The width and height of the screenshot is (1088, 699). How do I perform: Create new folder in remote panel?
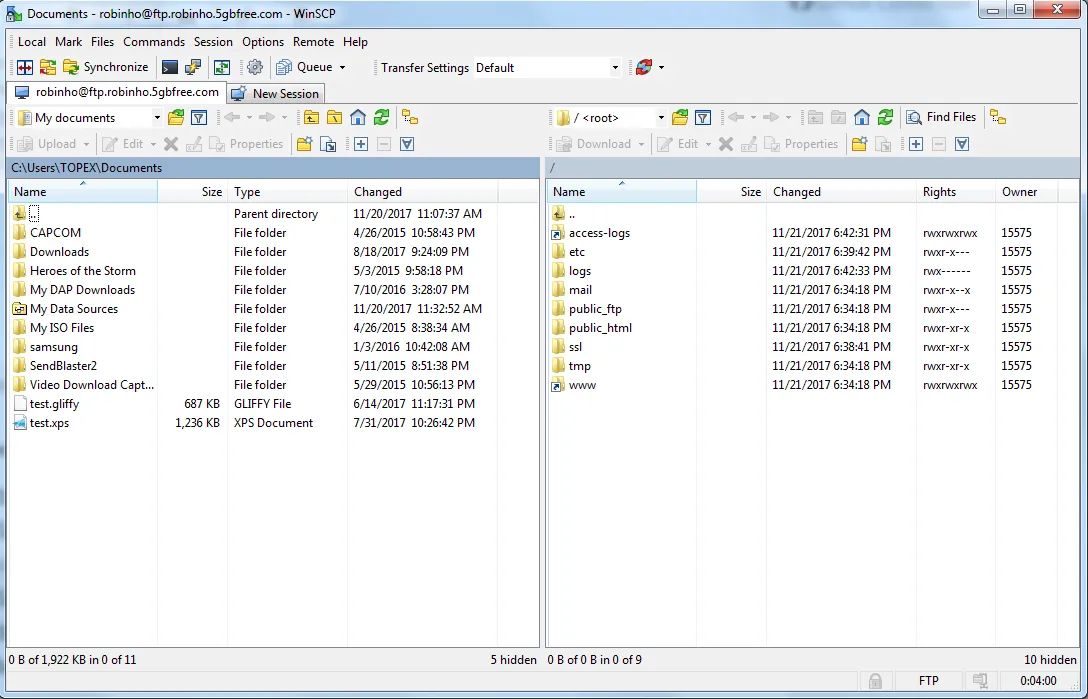[859, 144]
